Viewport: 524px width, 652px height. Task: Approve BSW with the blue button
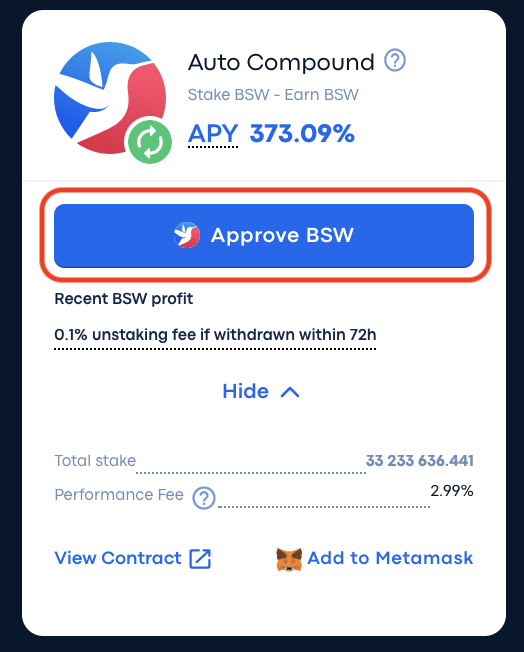264,236
